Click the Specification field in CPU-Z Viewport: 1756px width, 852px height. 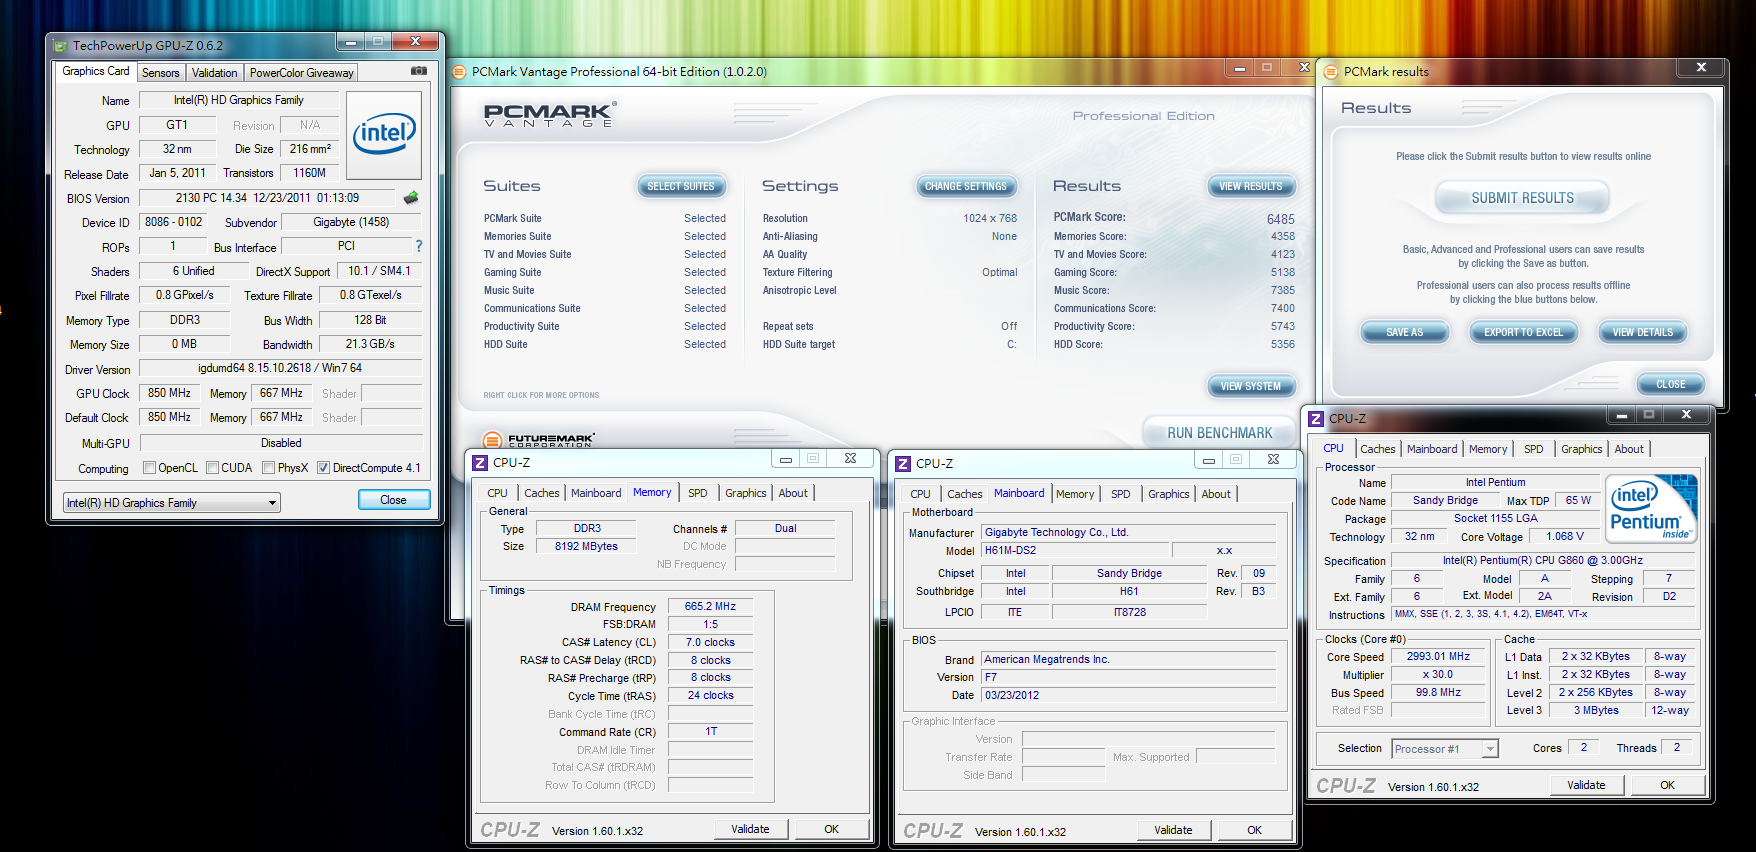(x=1542, y=560)
